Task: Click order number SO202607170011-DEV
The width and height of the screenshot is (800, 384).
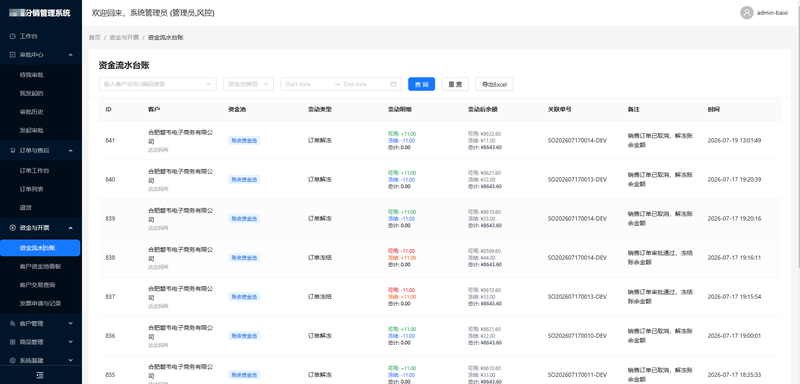Action: pos(577,375)
